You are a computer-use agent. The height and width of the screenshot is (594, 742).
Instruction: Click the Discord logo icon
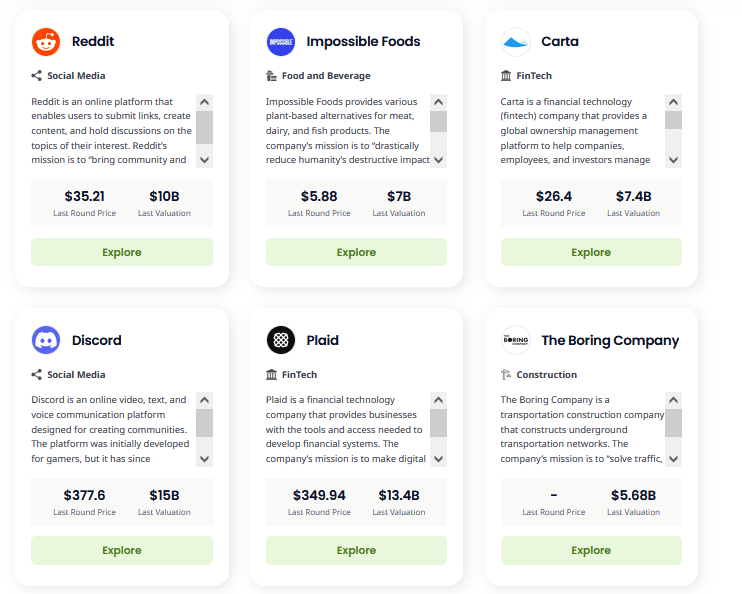click(x=46, y=340)
